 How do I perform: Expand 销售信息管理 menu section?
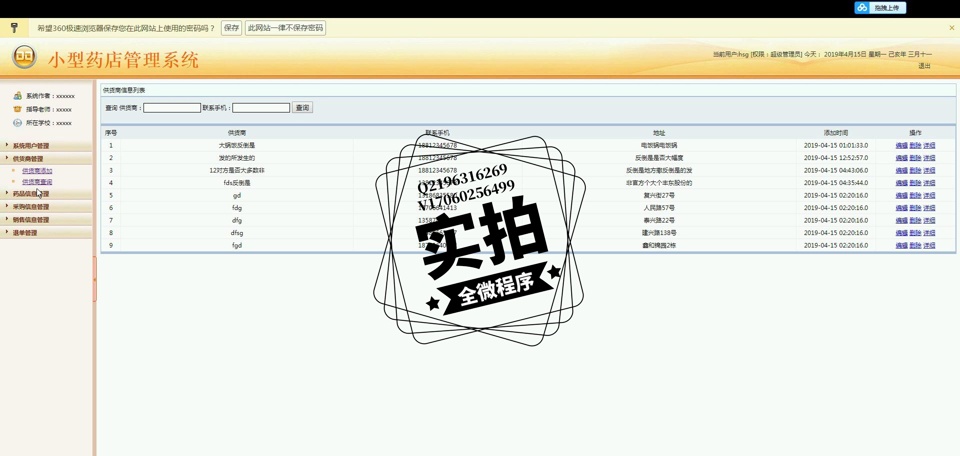click(30, 220)
